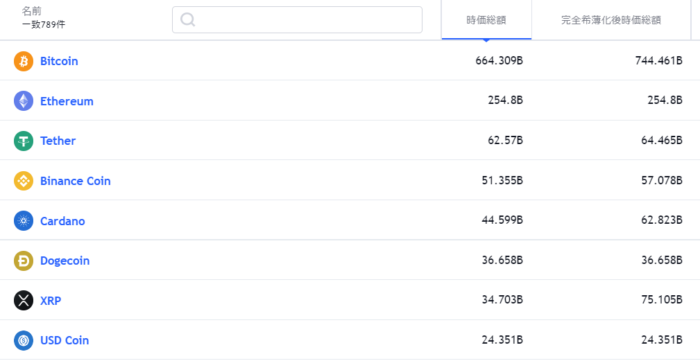Screen dimensions: 700x361
Task: Sort by 完全希薄化後時価総額 column header
Action: (x=611, y=20)
